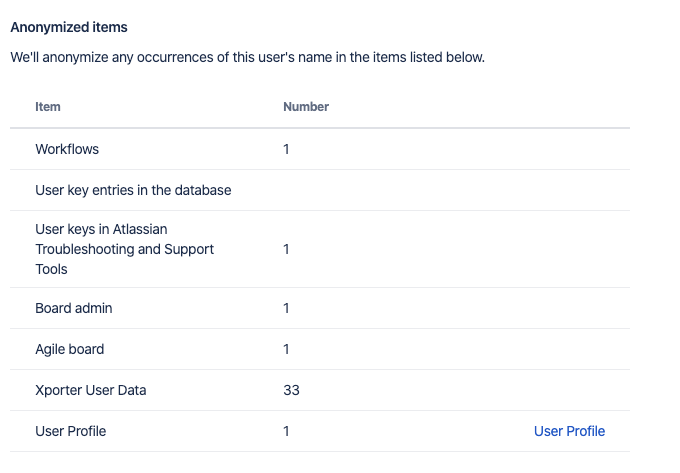The width and height of the screenshot is (680, 473).
Task: Click the Support Tools text line
Action: click(x=51, y=269)
